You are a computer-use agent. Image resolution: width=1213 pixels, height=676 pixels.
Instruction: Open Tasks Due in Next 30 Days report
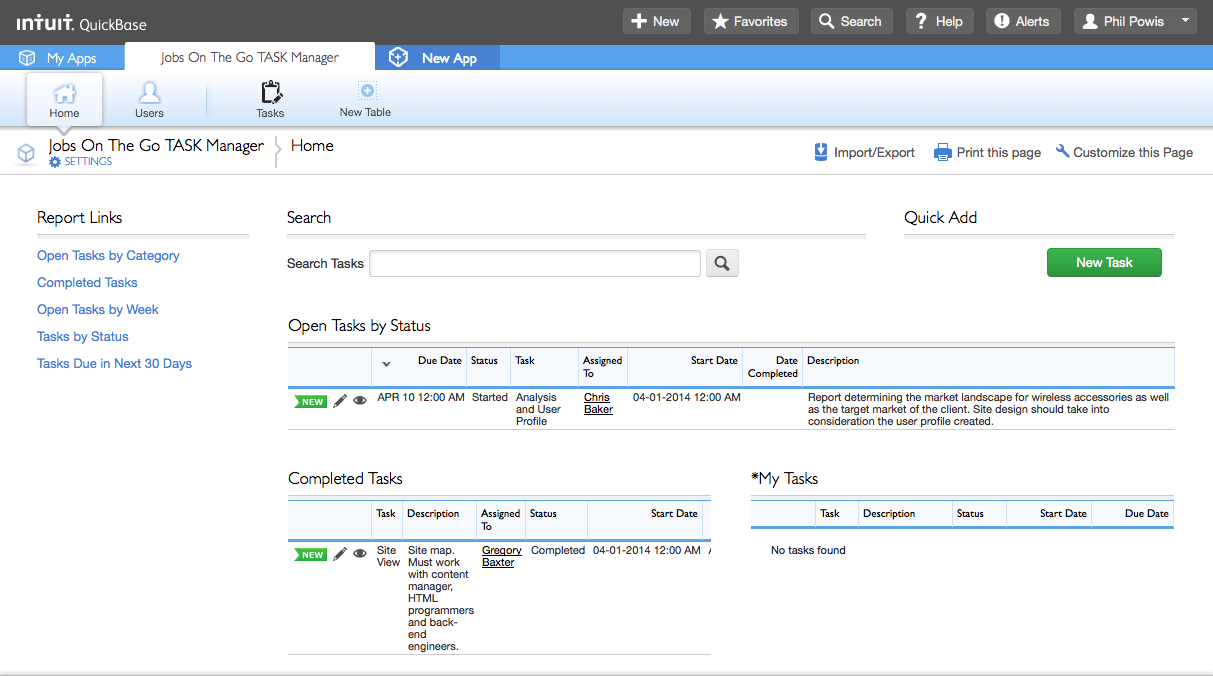114,363
